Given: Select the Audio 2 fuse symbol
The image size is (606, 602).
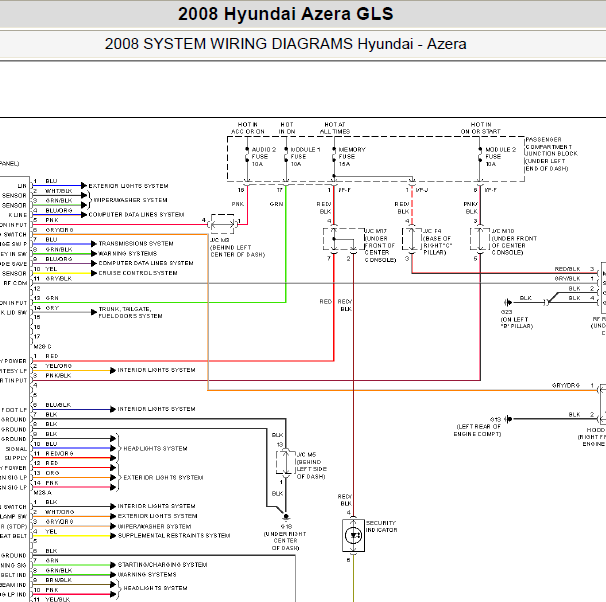Looking at the screenshot, I should [247, 156].
